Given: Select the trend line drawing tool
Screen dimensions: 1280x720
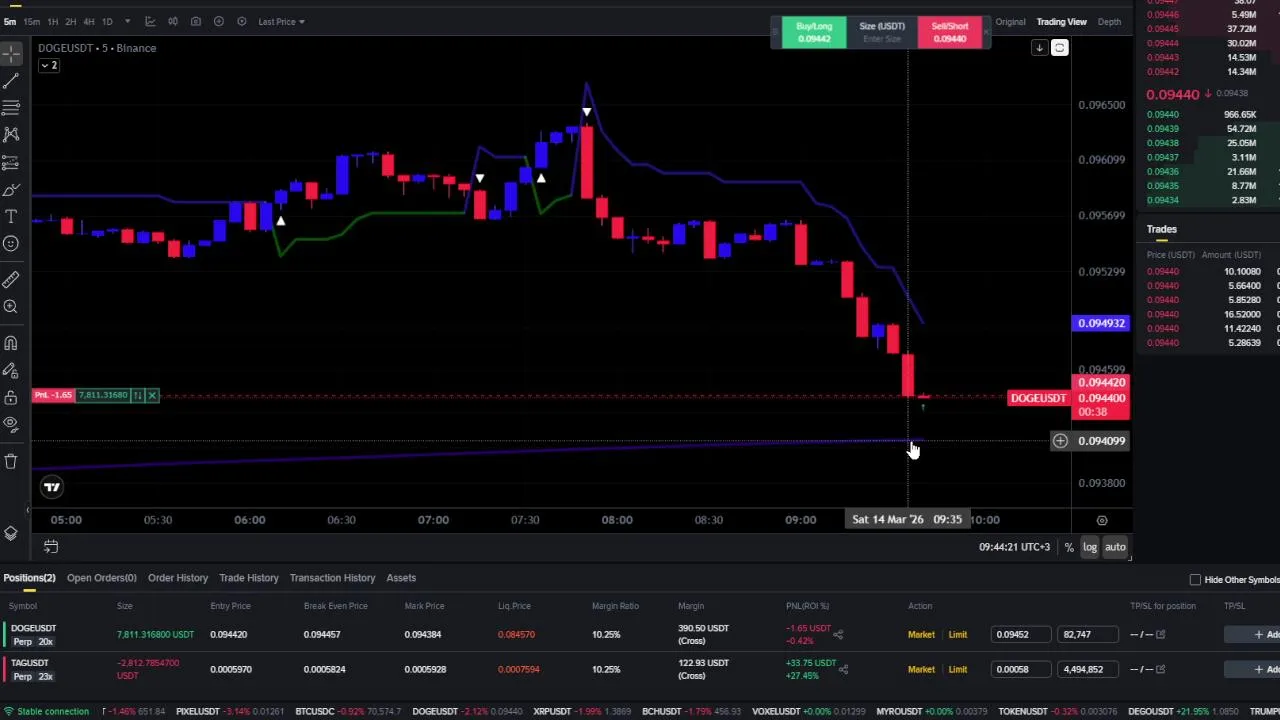Looking at the screenshot, I should 11,81.
